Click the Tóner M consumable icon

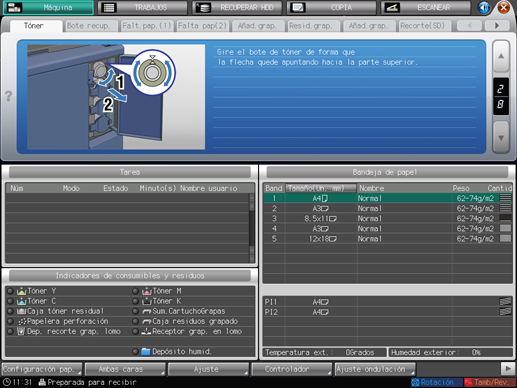147,291
